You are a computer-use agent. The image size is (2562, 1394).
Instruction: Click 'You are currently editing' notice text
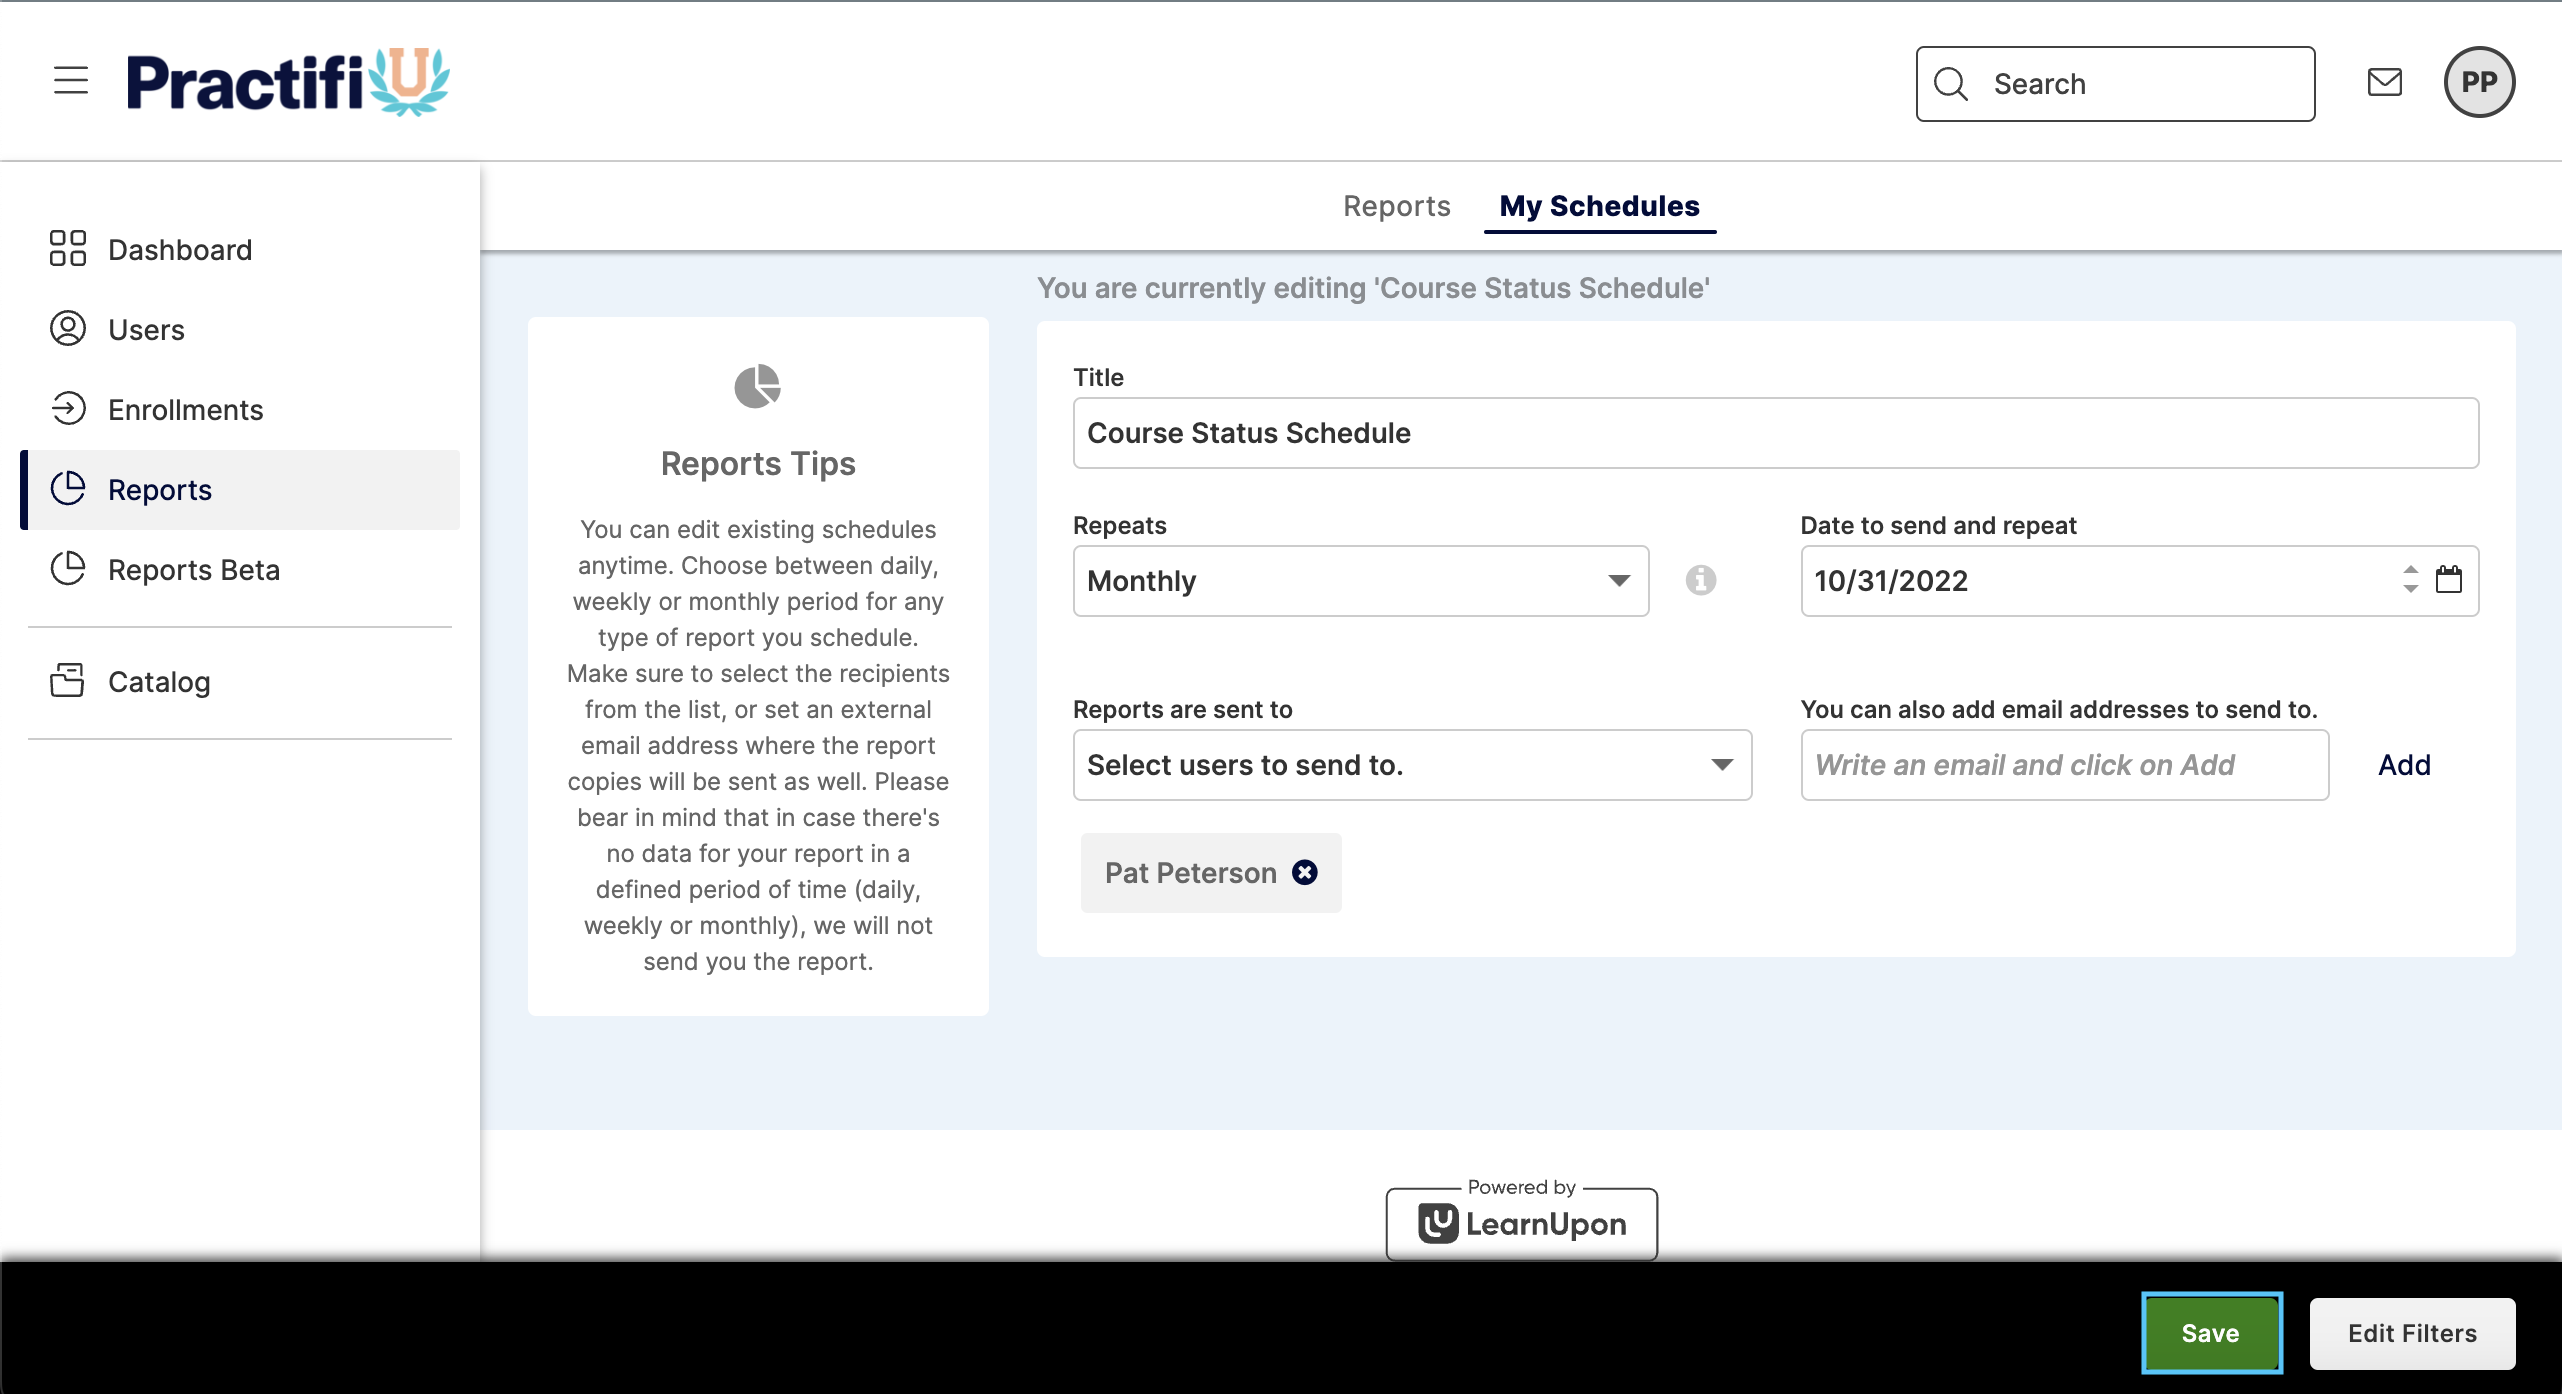(1373, 288)
